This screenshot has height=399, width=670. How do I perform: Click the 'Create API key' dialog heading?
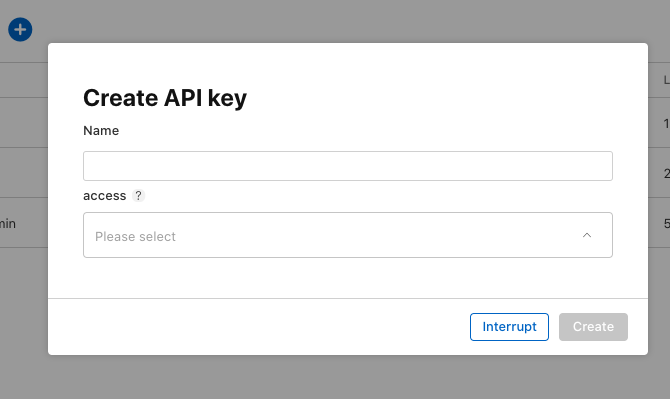coord(165,98)
